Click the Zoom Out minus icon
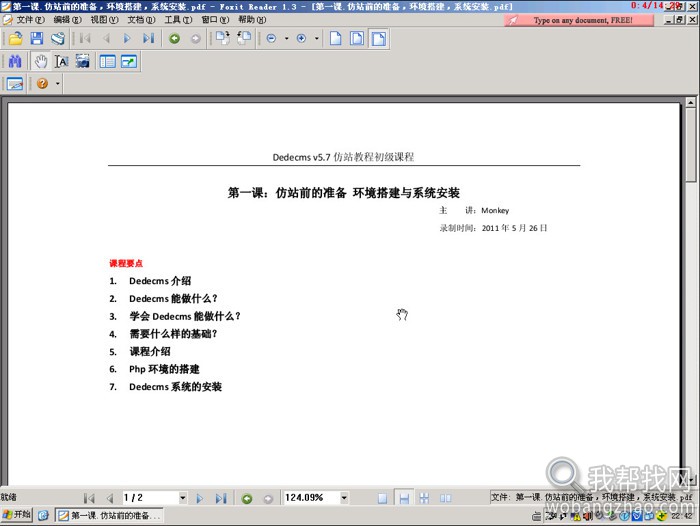The image size is (700, 526). pyautogui.click(x=271, y=38)
